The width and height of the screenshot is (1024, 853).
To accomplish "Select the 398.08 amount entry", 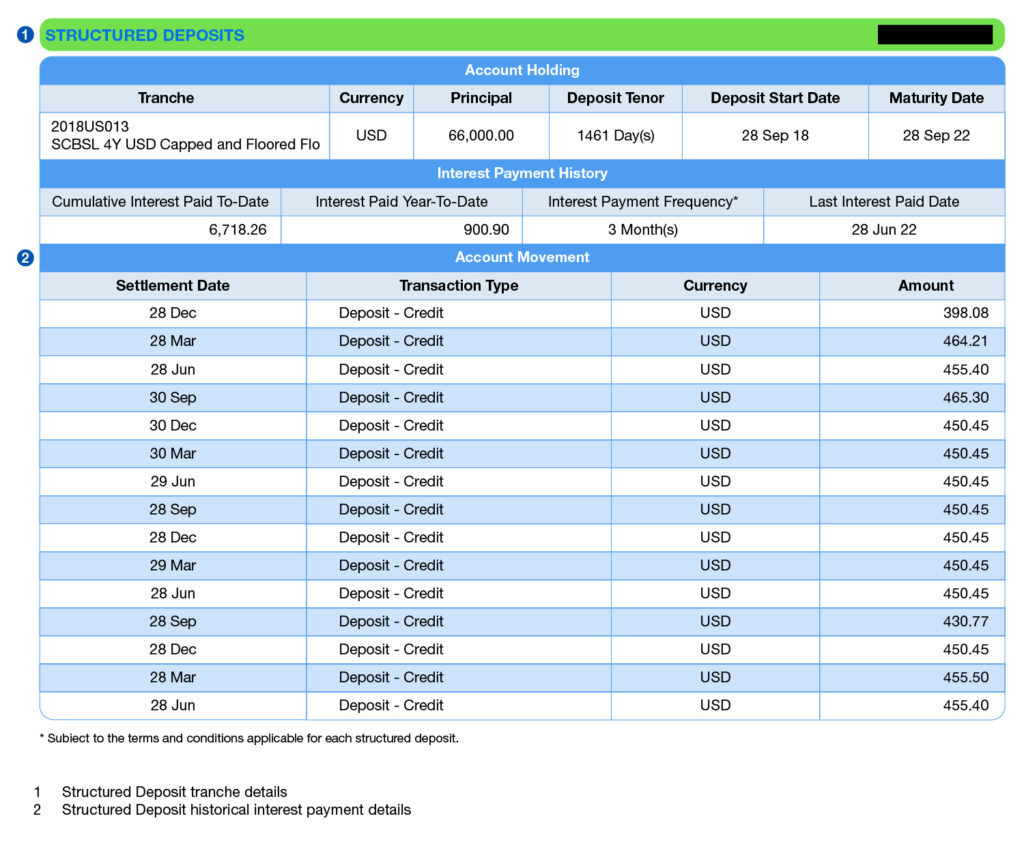I will (x=965, y=313).
